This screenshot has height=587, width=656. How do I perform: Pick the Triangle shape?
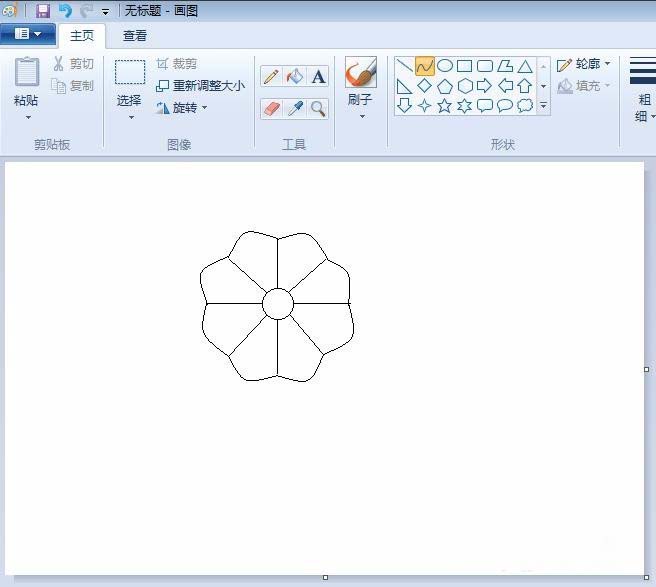coord(525,66)
